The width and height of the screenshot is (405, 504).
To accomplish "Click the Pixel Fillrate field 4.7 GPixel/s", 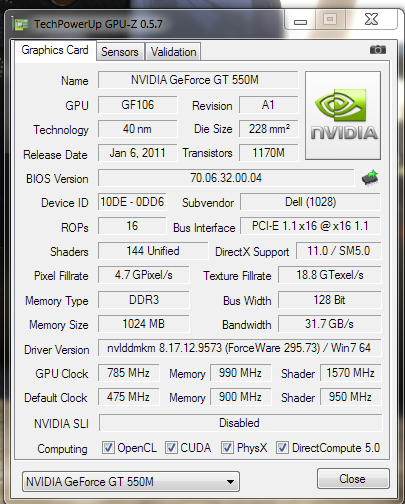I will point(144,275).
